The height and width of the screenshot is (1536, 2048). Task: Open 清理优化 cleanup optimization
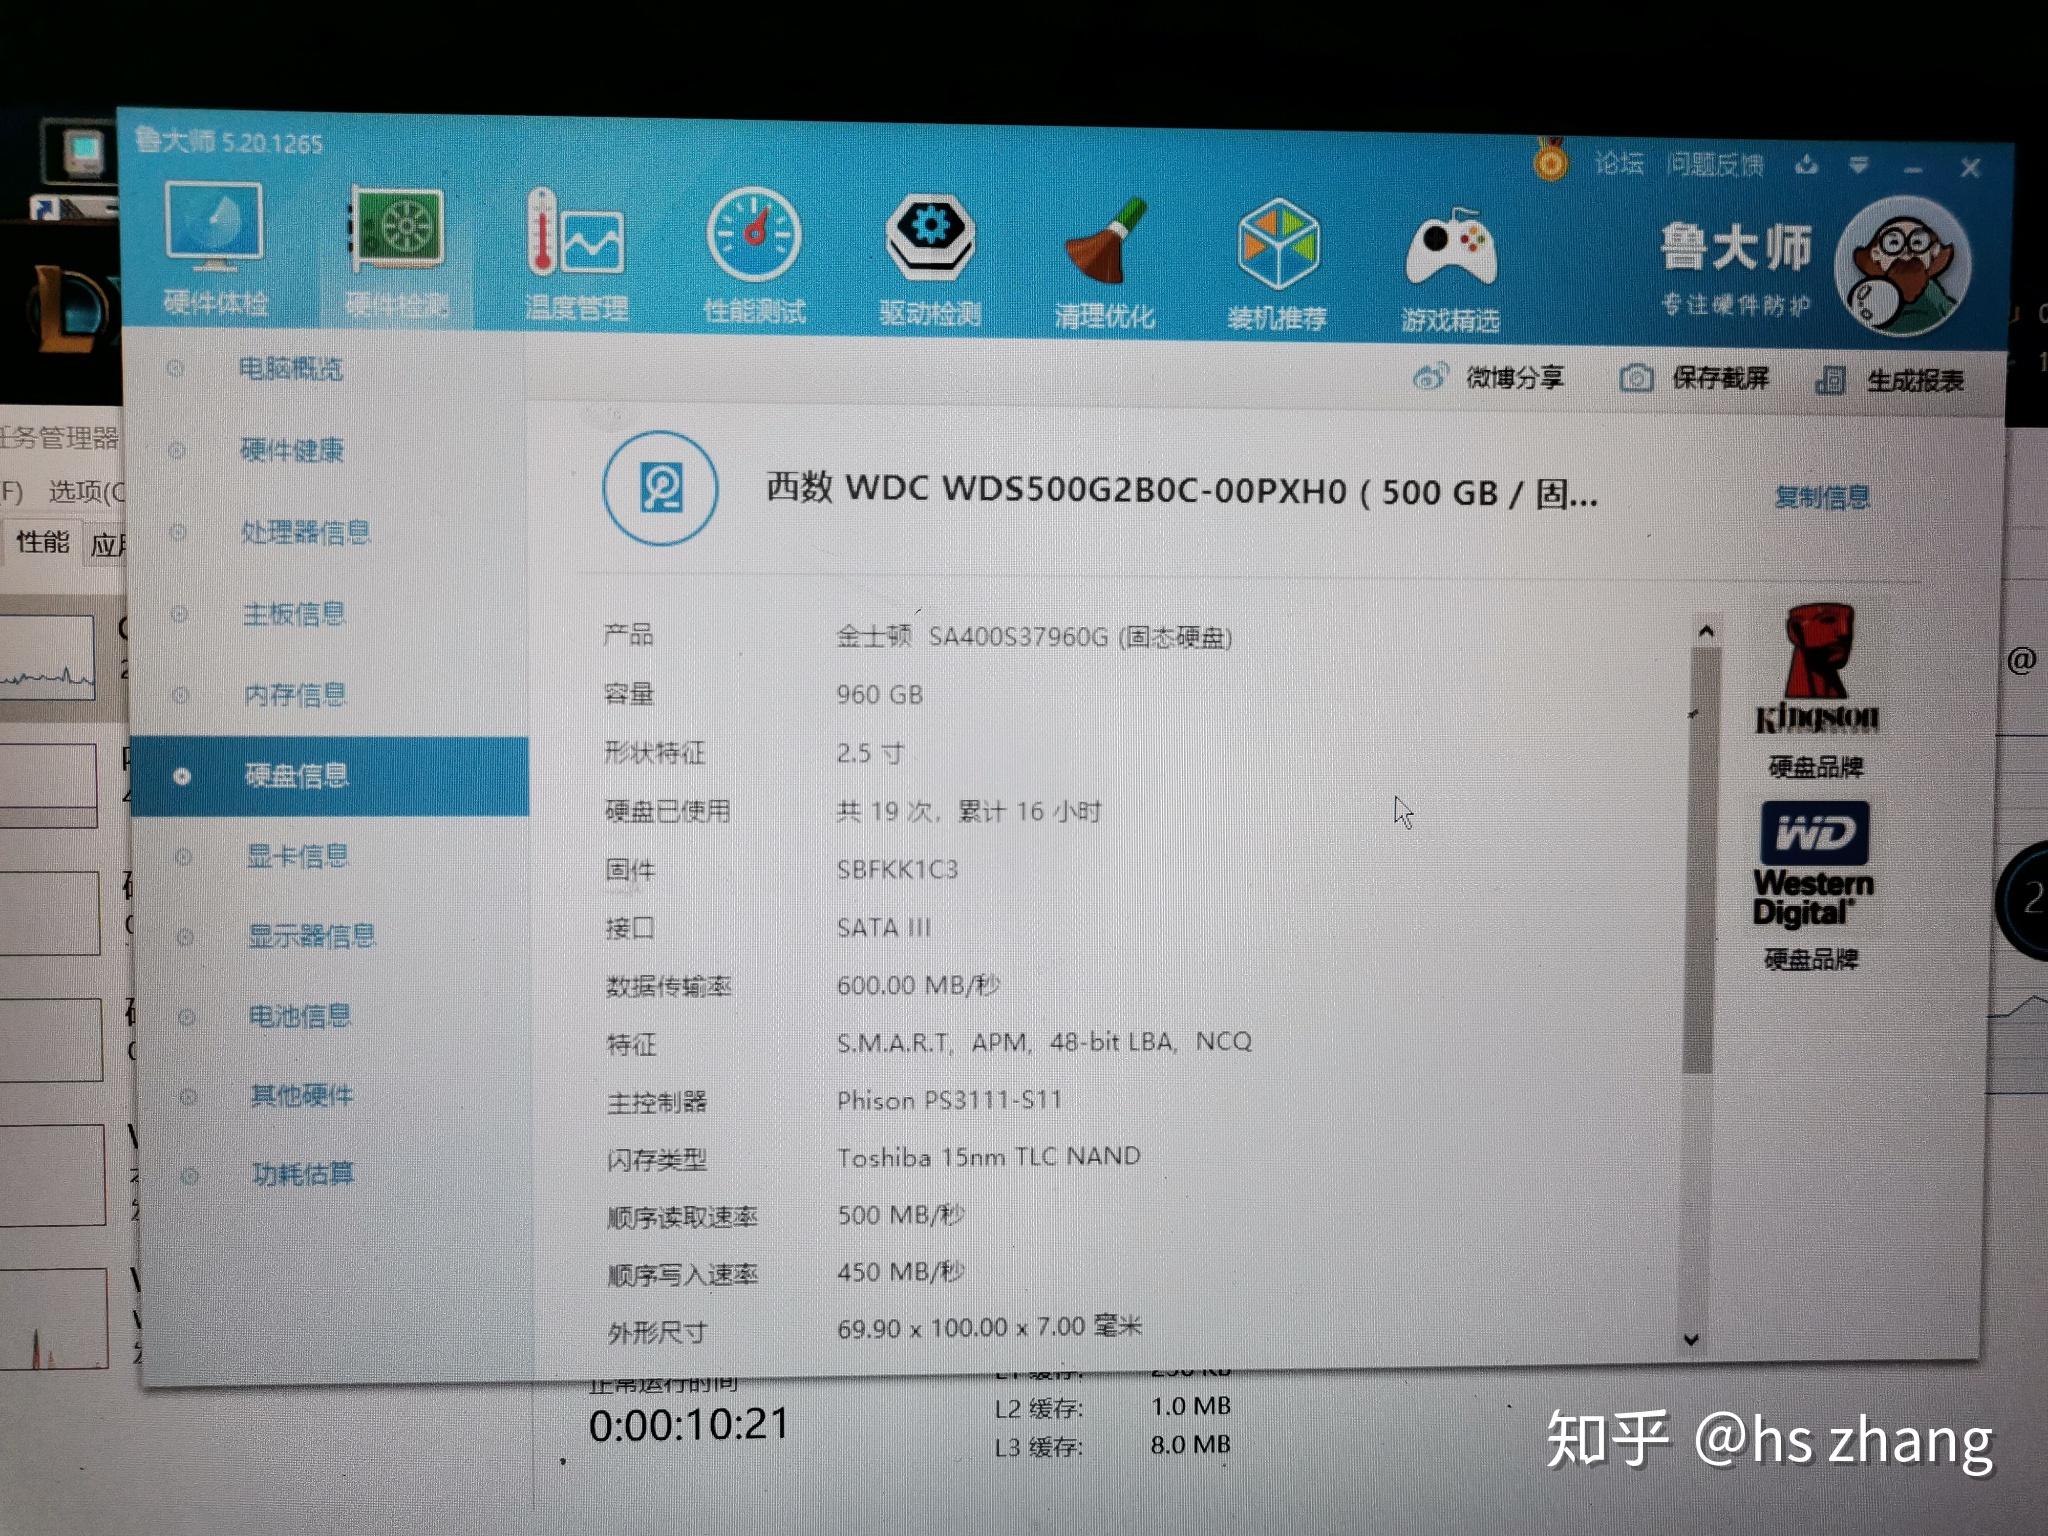(x=1105, y=264)
